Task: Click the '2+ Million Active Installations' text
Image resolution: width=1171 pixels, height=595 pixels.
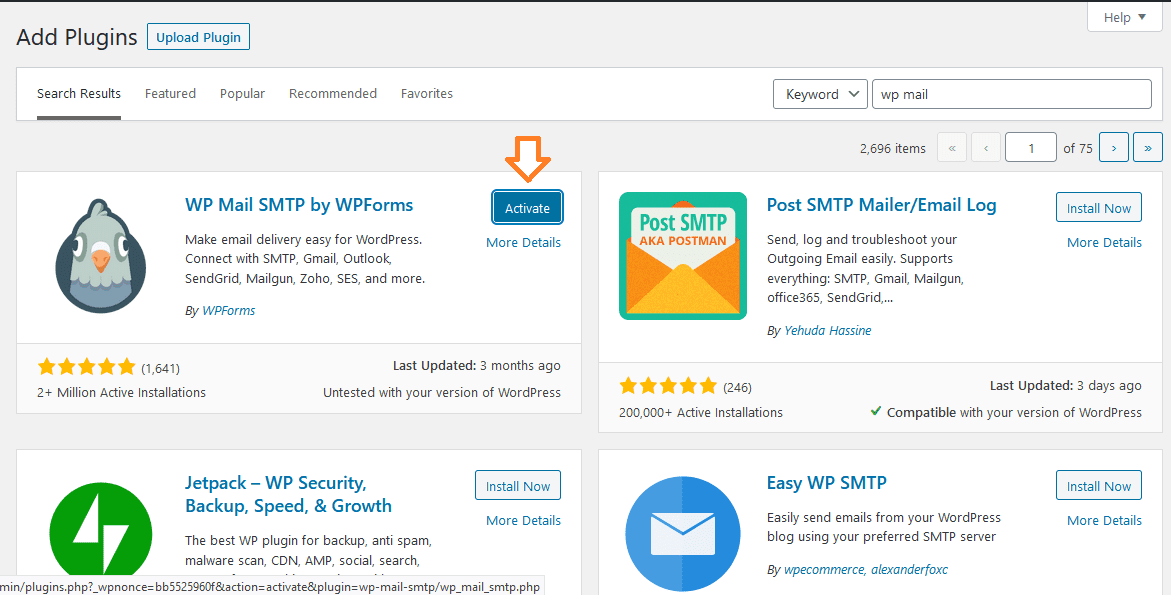Action: click(x=122, y=393)
